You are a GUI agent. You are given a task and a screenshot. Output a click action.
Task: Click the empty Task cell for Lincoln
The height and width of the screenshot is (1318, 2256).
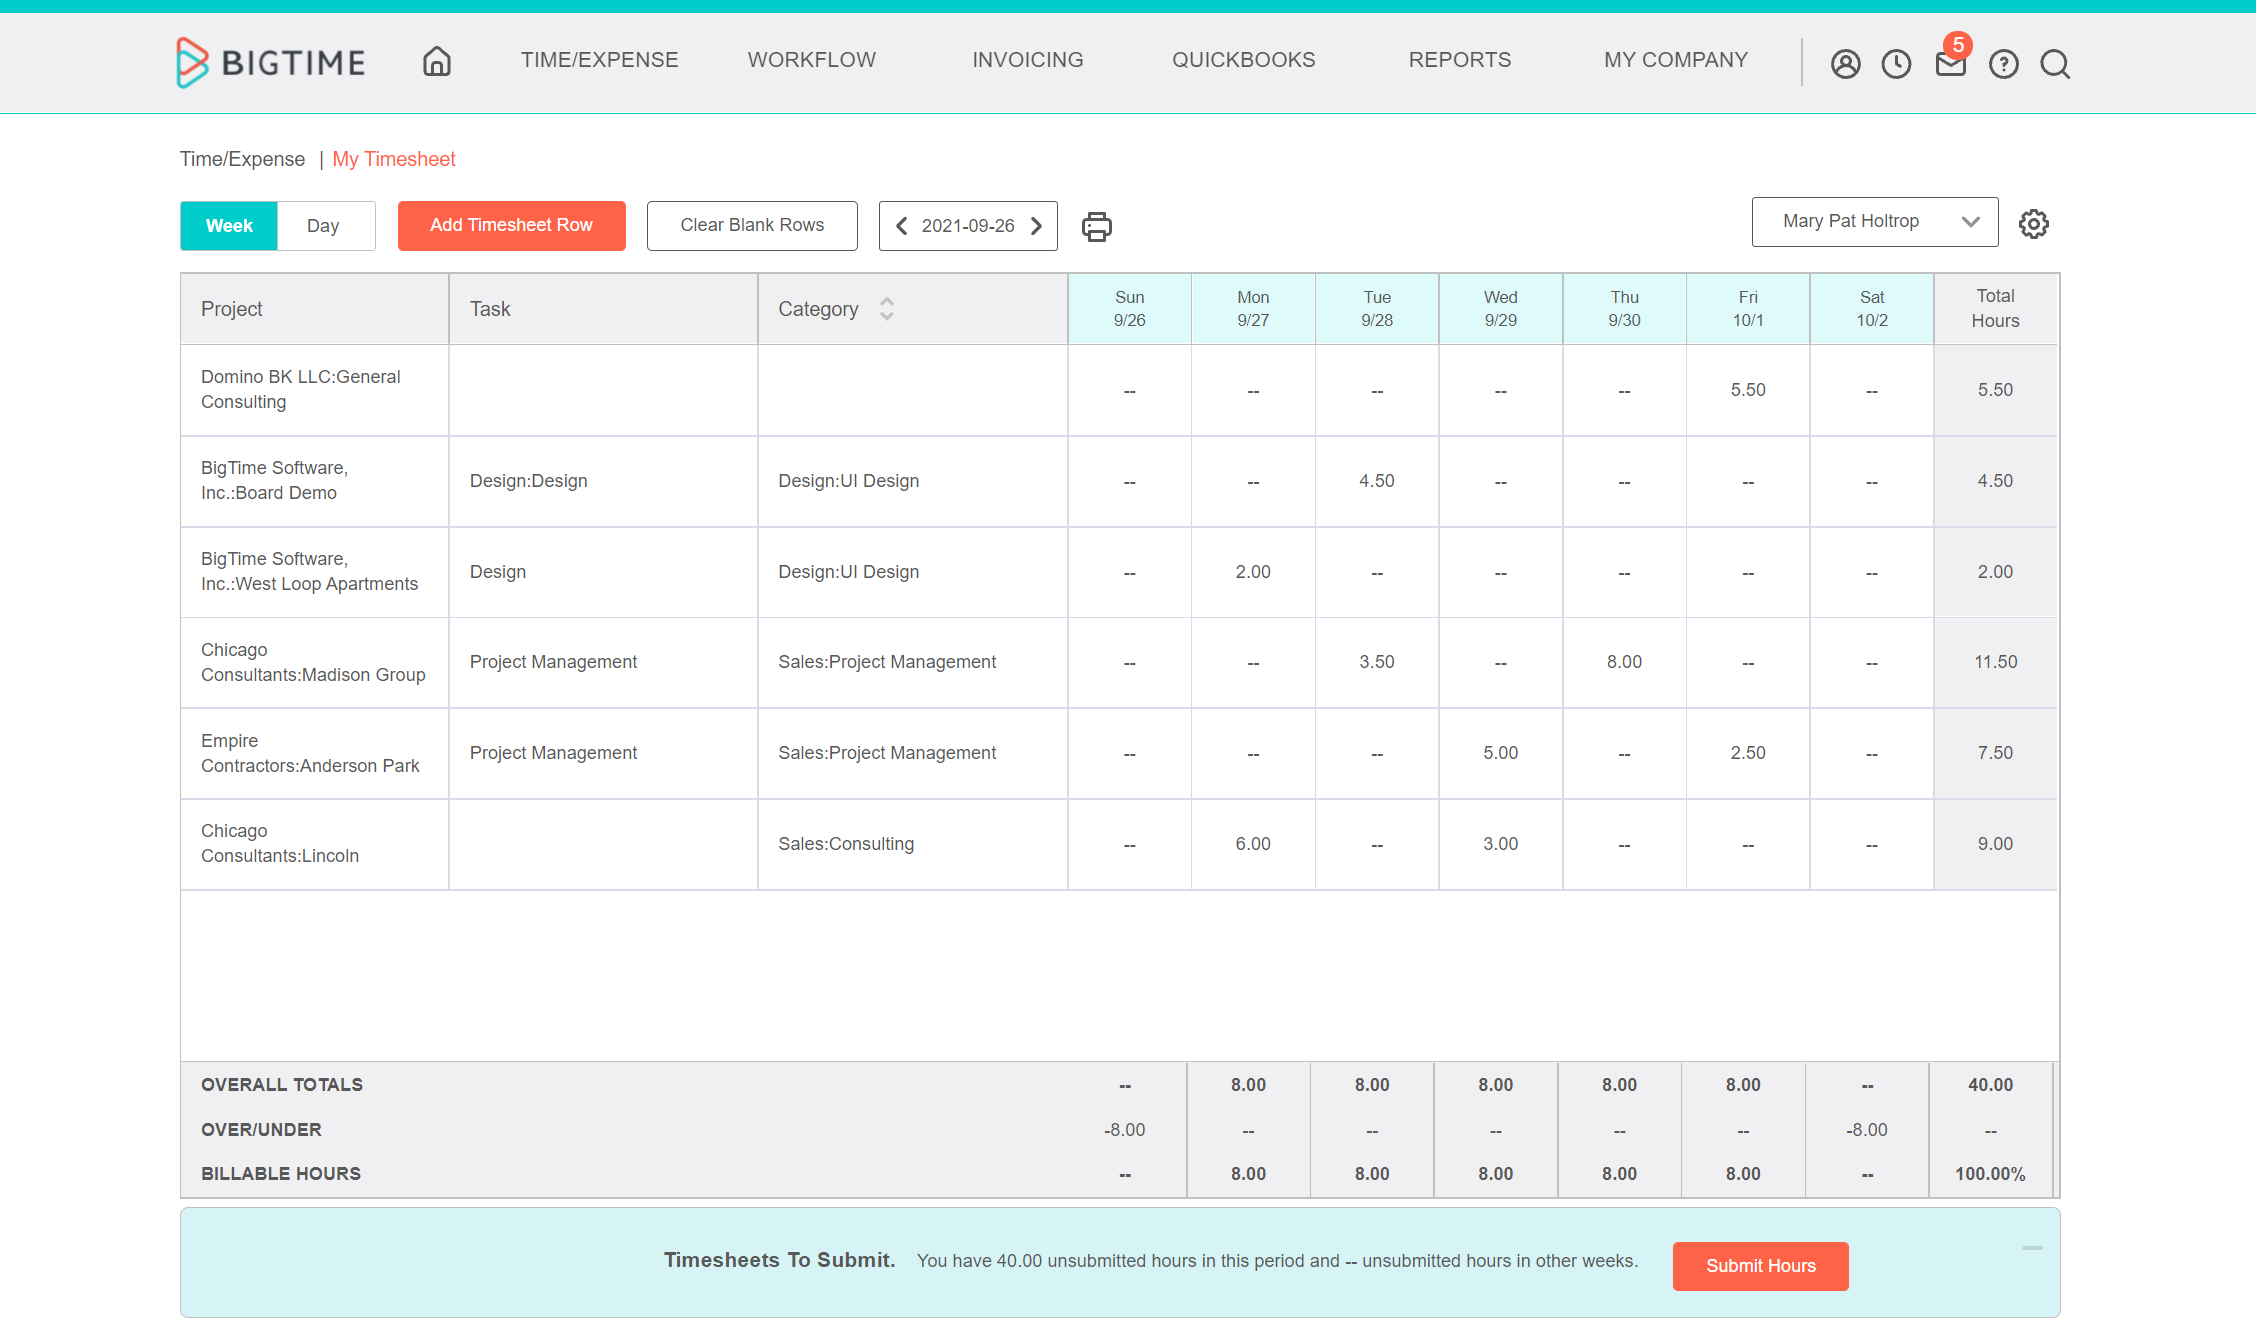[603, 844]
